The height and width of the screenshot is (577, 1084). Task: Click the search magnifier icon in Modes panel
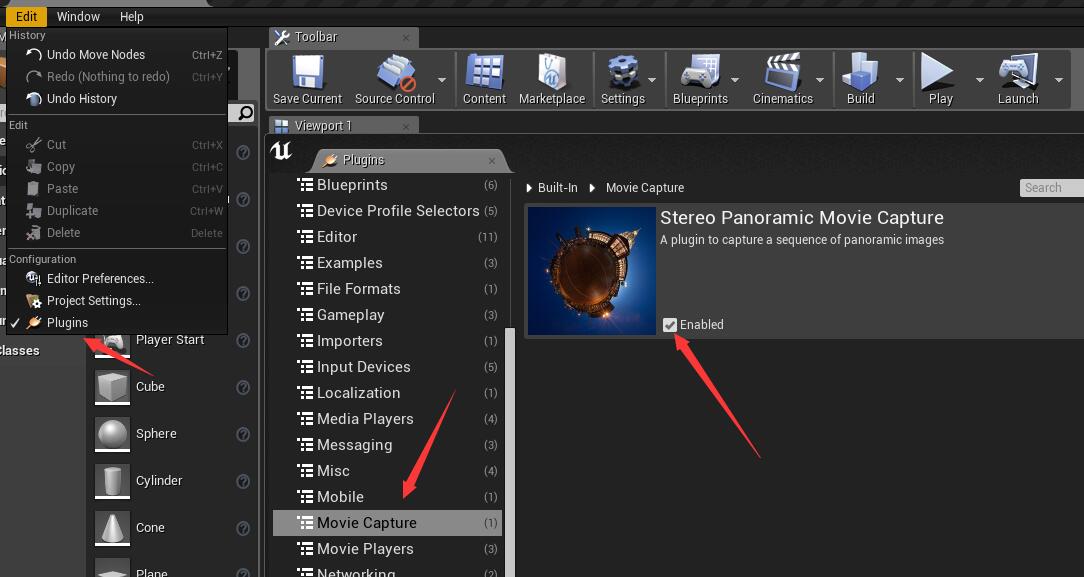245,113
